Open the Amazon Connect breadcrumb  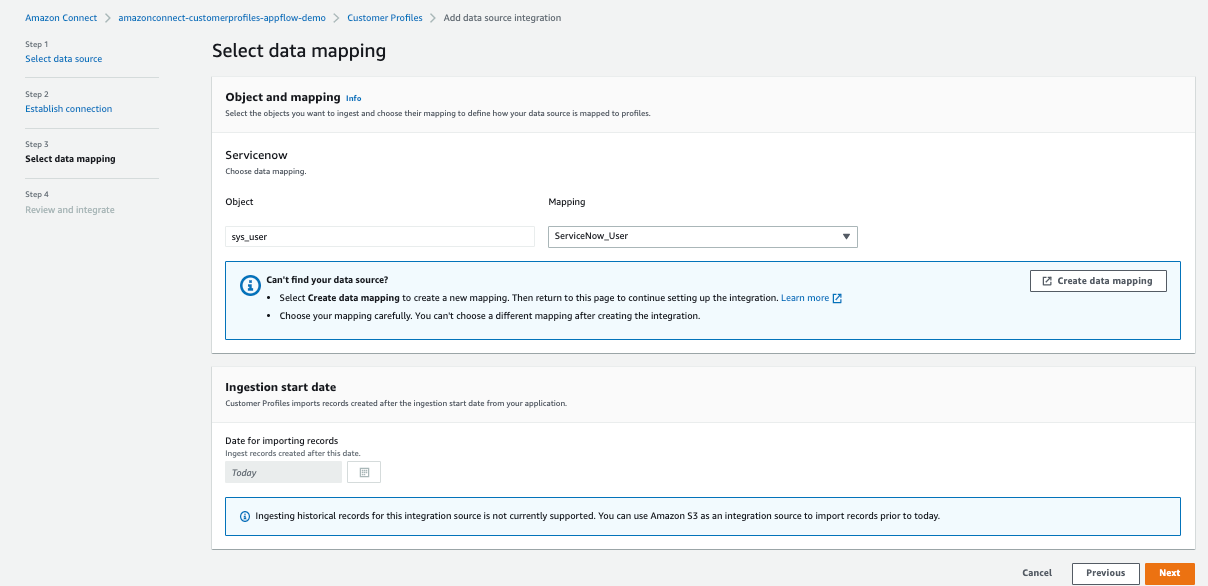click(61, 18)
